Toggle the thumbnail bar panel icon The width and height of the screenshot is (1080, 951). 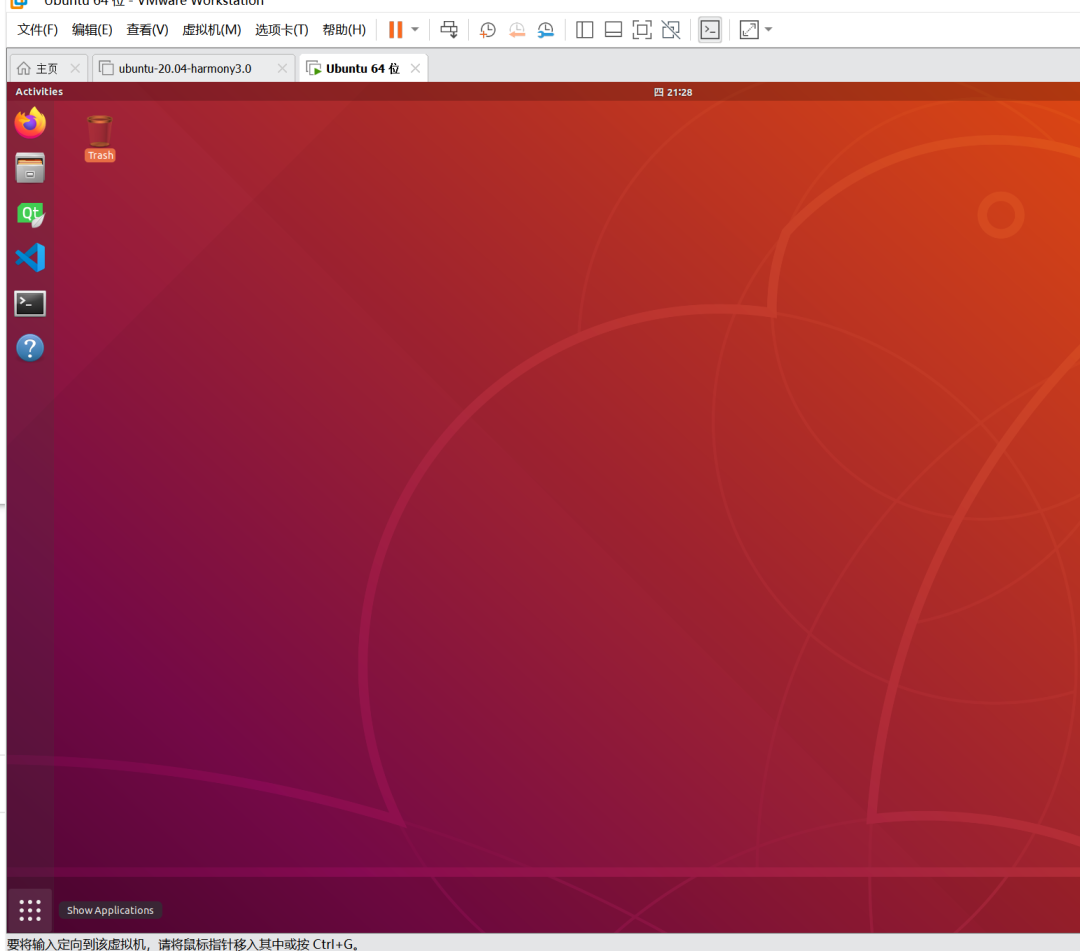[613, 30]
